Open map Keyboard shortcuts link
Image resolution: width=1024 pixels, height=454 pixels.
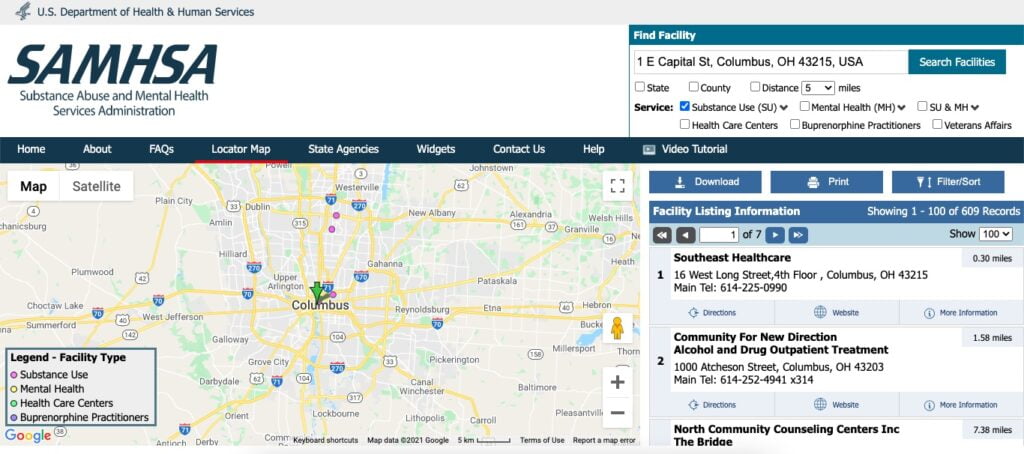(x=325, y=440)
